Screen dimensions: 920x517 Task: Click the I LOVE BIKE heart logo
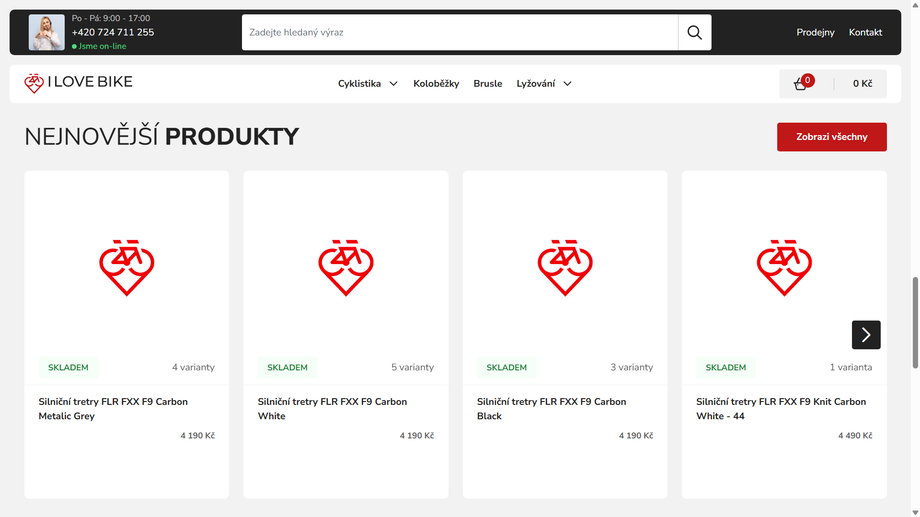click(78, 83)
